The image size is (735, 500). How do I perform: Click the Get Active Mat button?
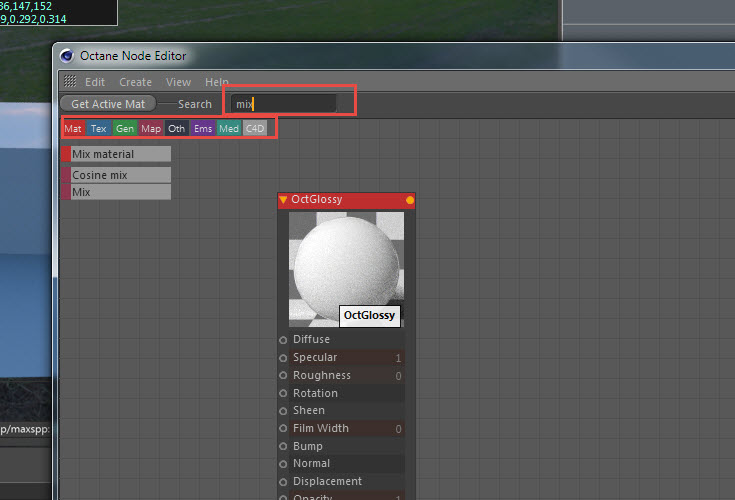coord(108,104)
